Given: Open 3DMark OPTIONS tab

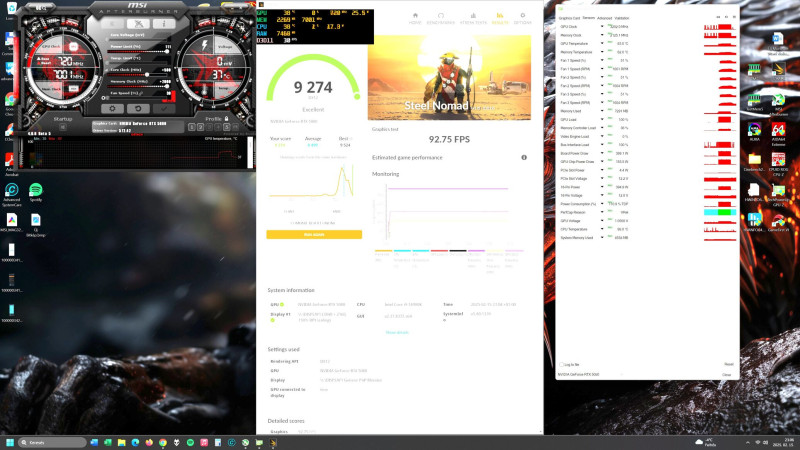Looking at the screenshot, I should point(522,19).
